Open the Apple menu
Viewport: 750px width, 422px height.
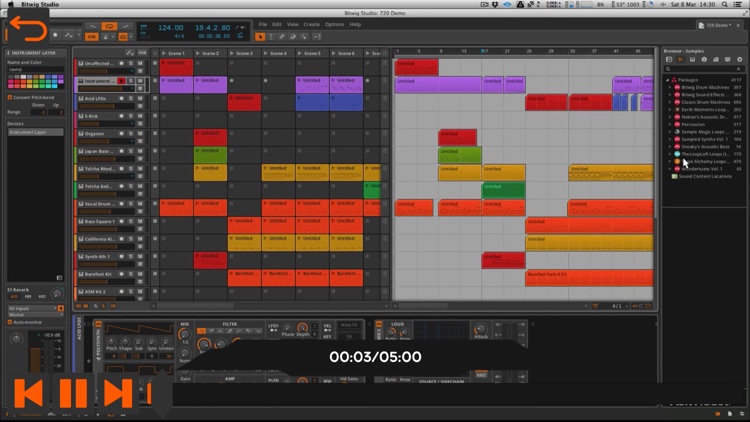[x=11, y=4]
